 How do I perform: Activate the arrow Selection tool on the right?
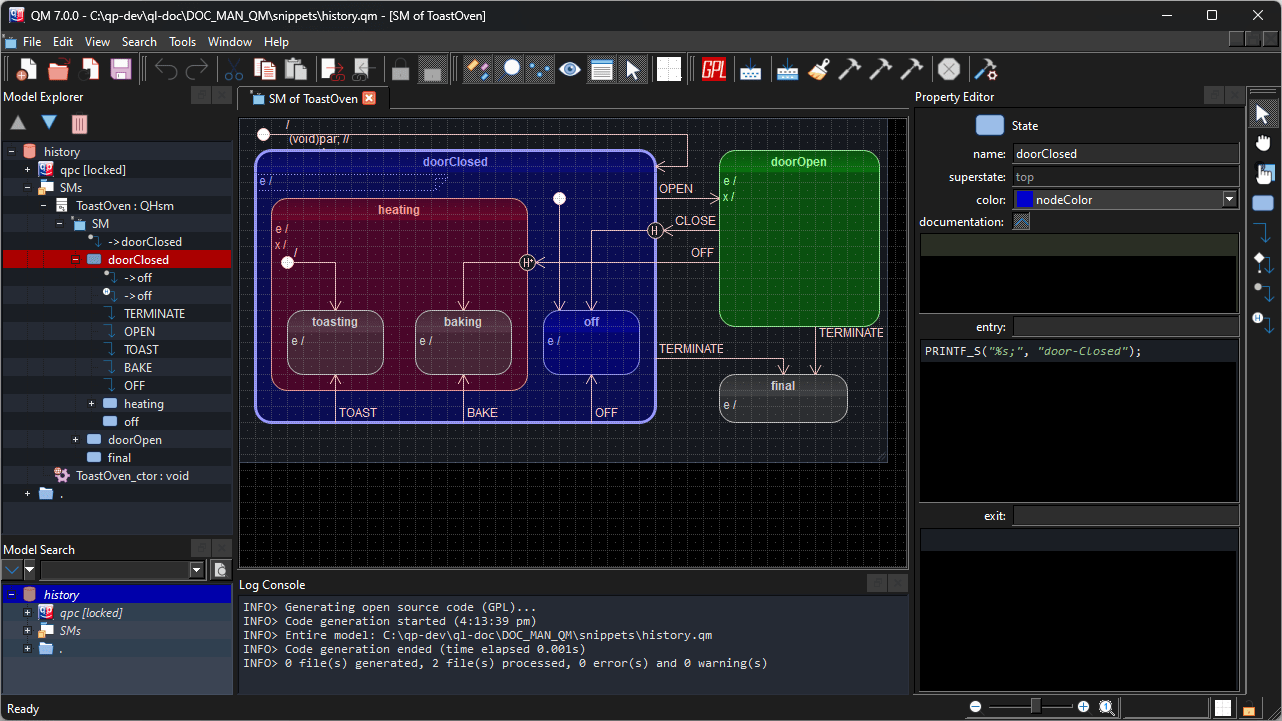[x=1263, y=112]
